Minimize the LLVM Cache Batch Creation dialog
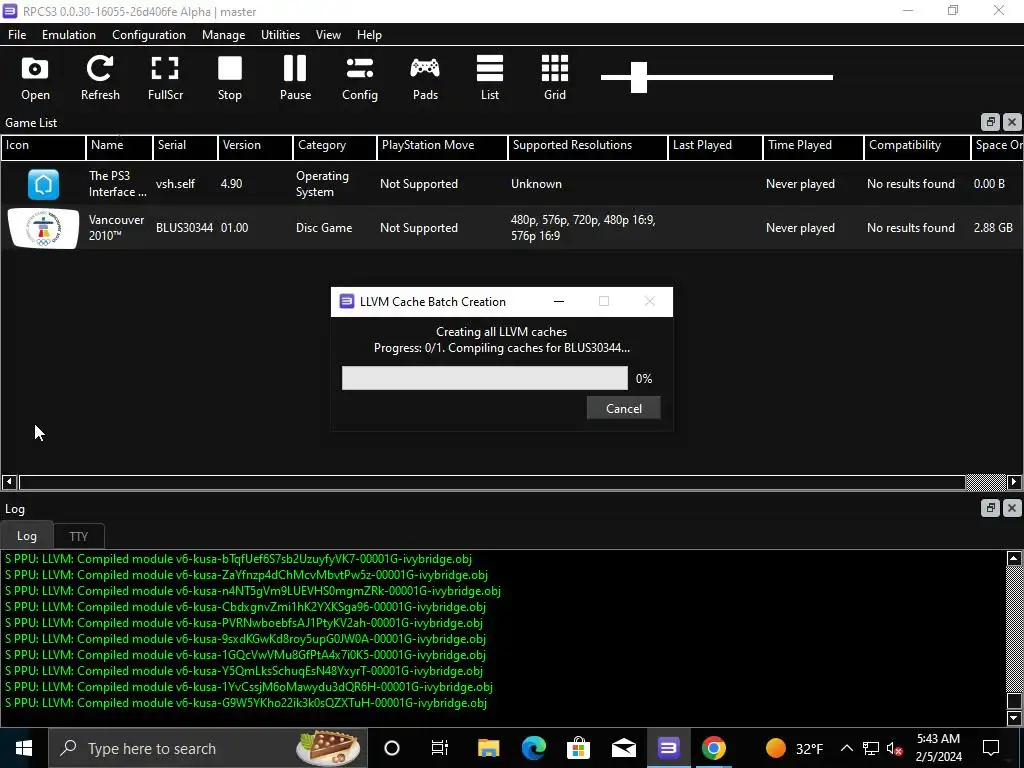The width and height of the screenshot is (1024, 768). (559, 302)
